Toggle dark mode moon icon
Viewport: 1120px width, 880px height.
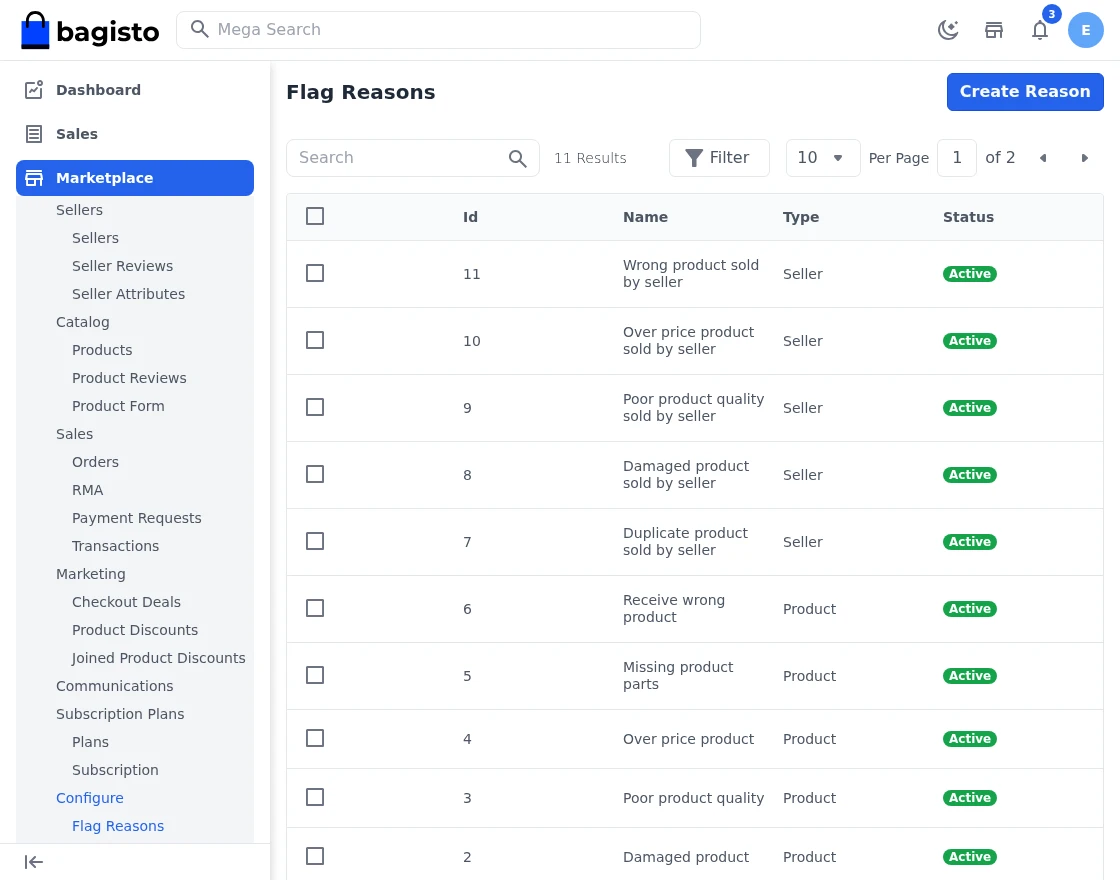coord(948,30)
